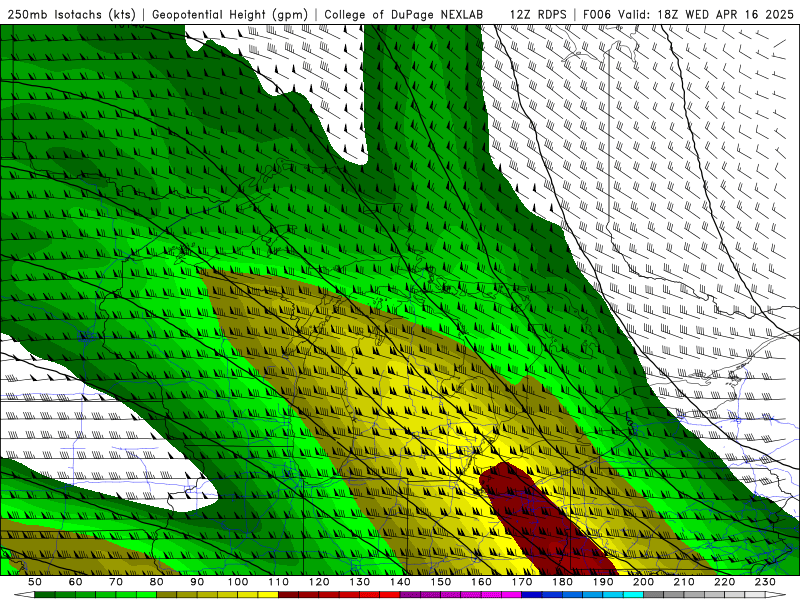The height and width of the screenshot is (600, 800).
Task: Click the legend value 50
Action: point(35,582)
